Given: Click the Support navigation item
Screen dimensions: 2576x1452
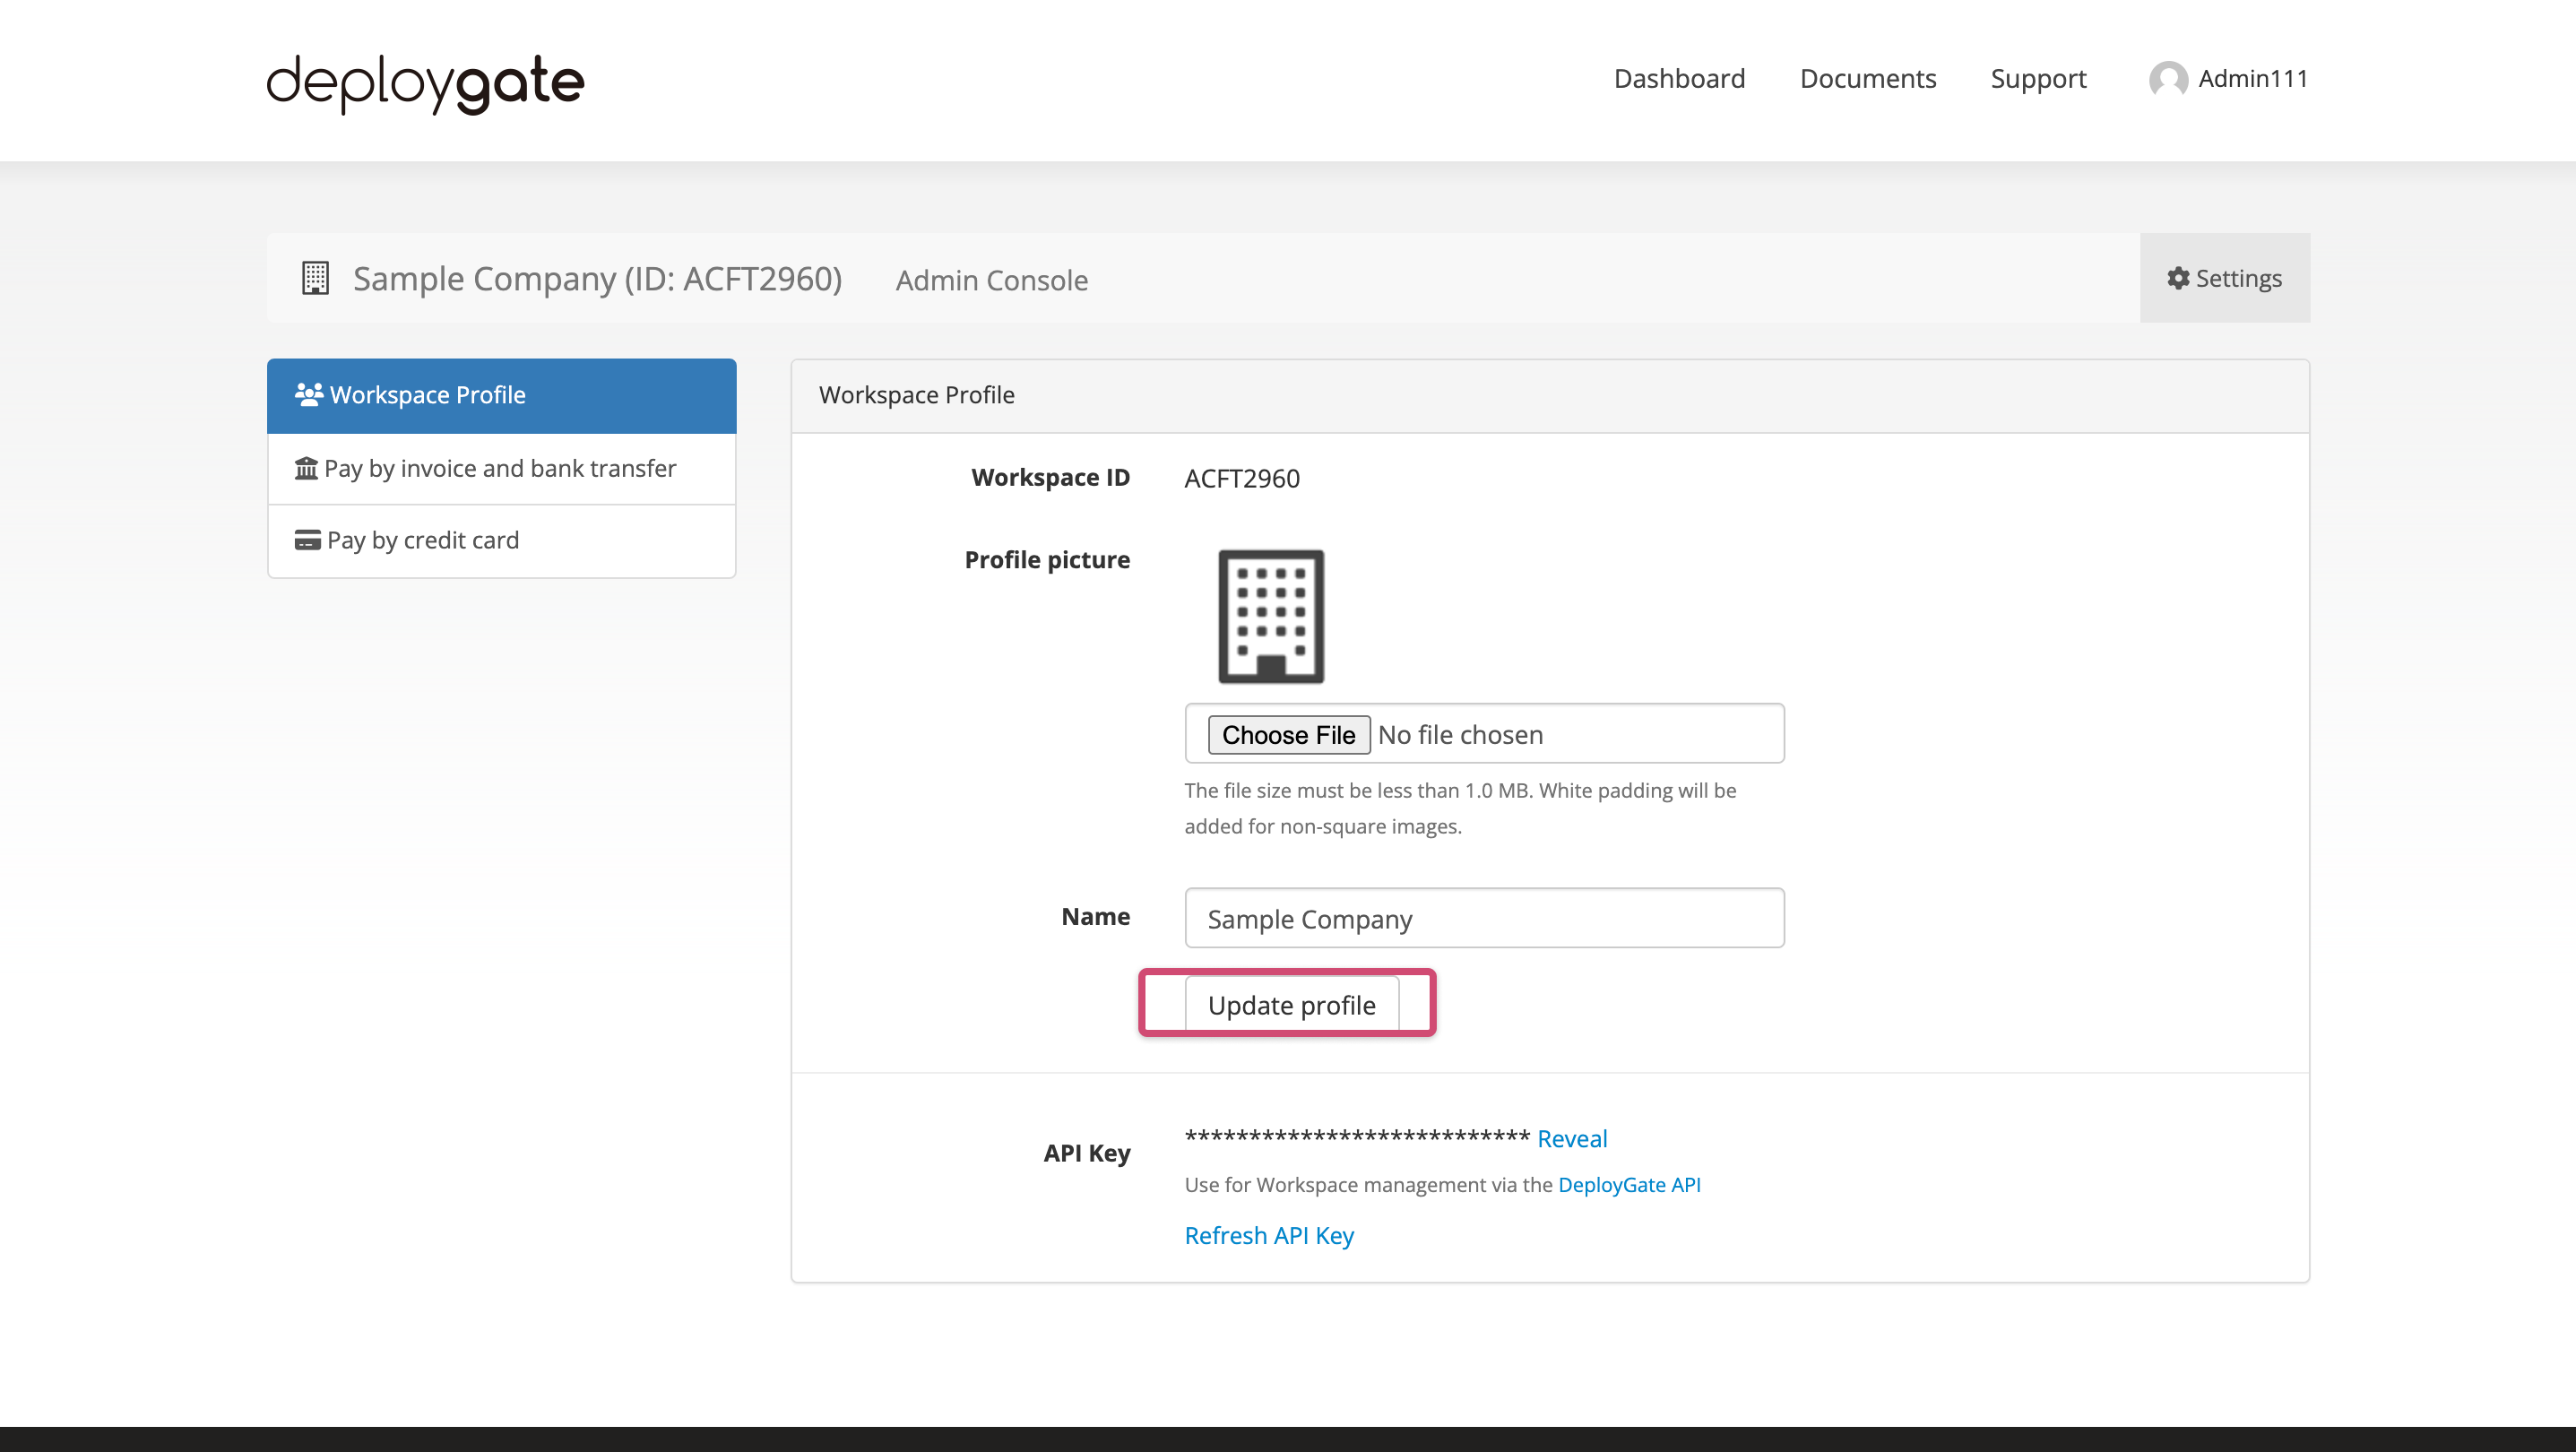Looking at the screenshot, I should (2036, 78).
